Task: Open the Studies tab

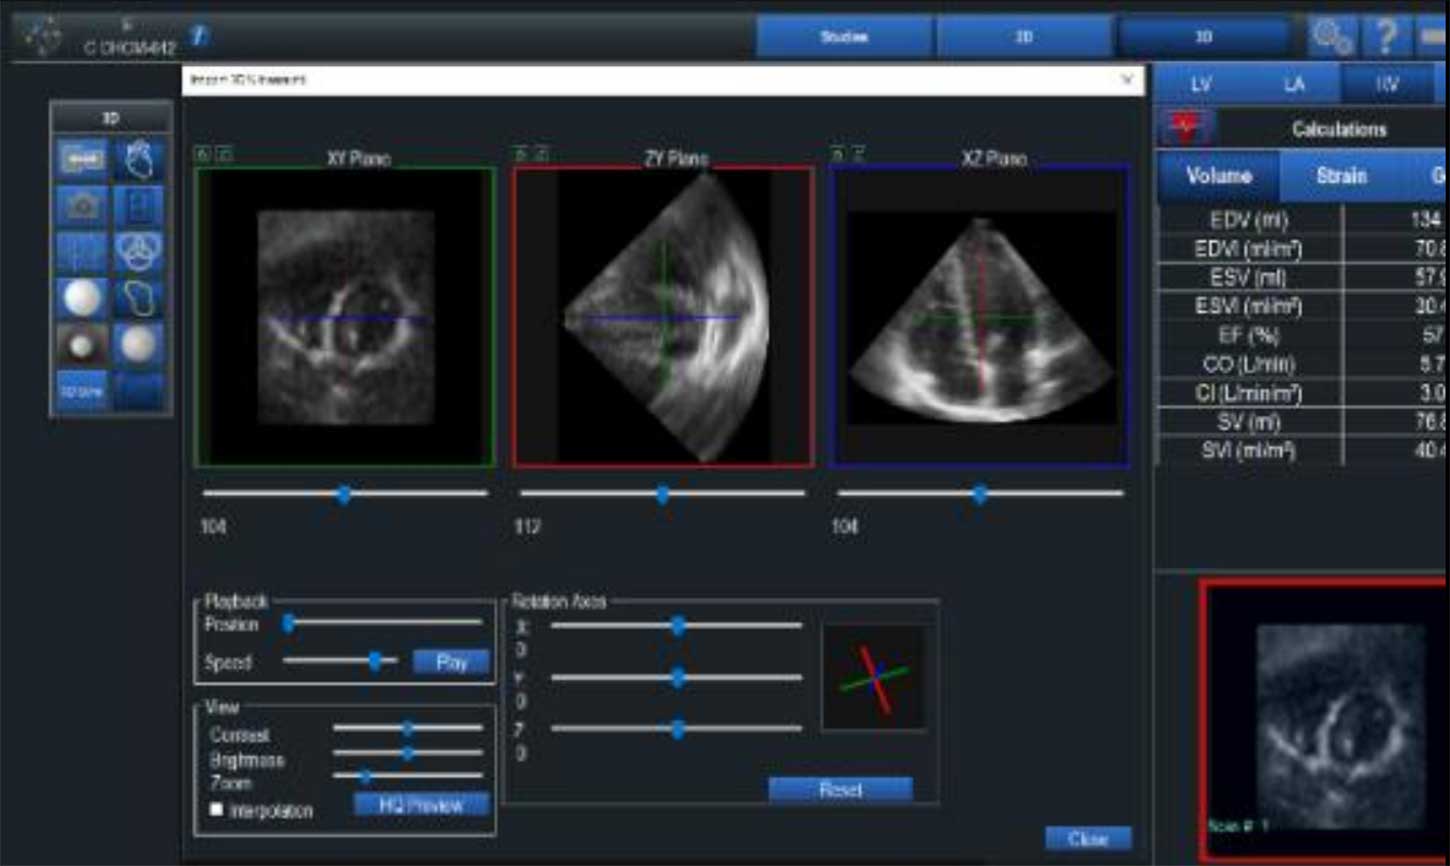Action: point(844,37)
